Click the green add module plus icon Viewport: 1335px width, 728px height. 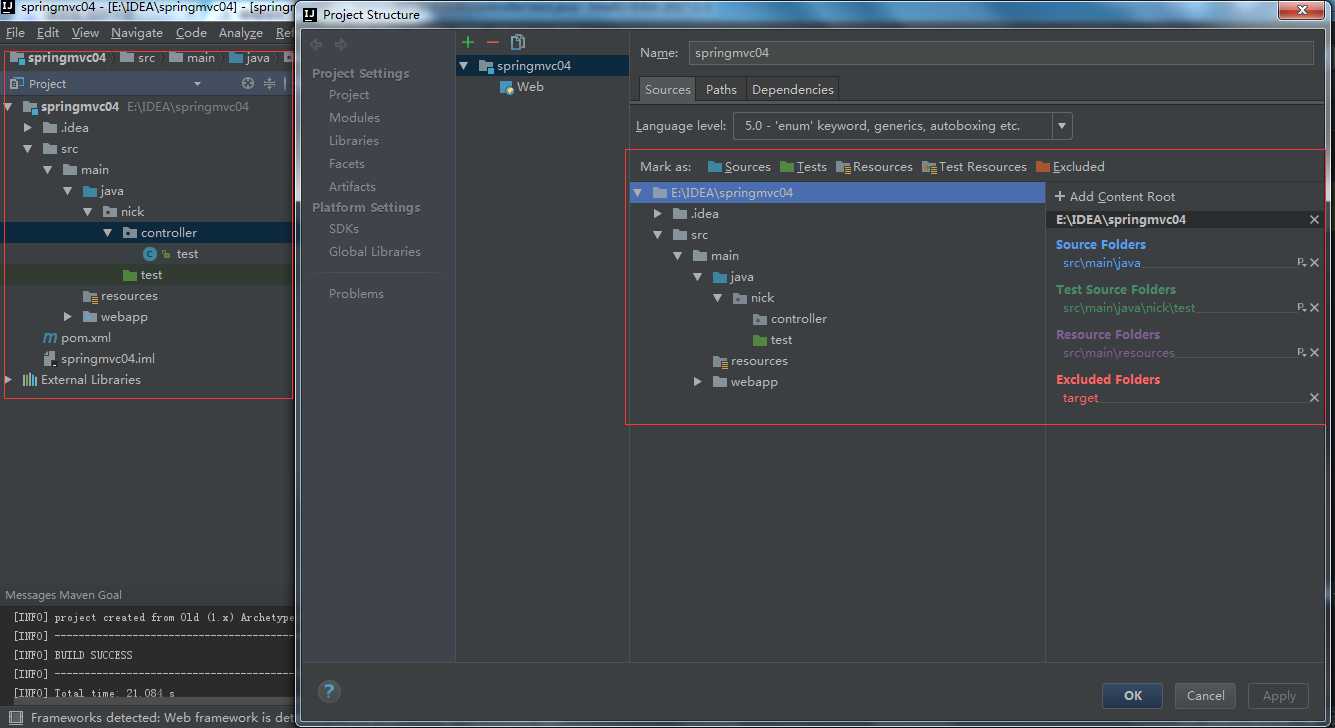pos(468,42)
